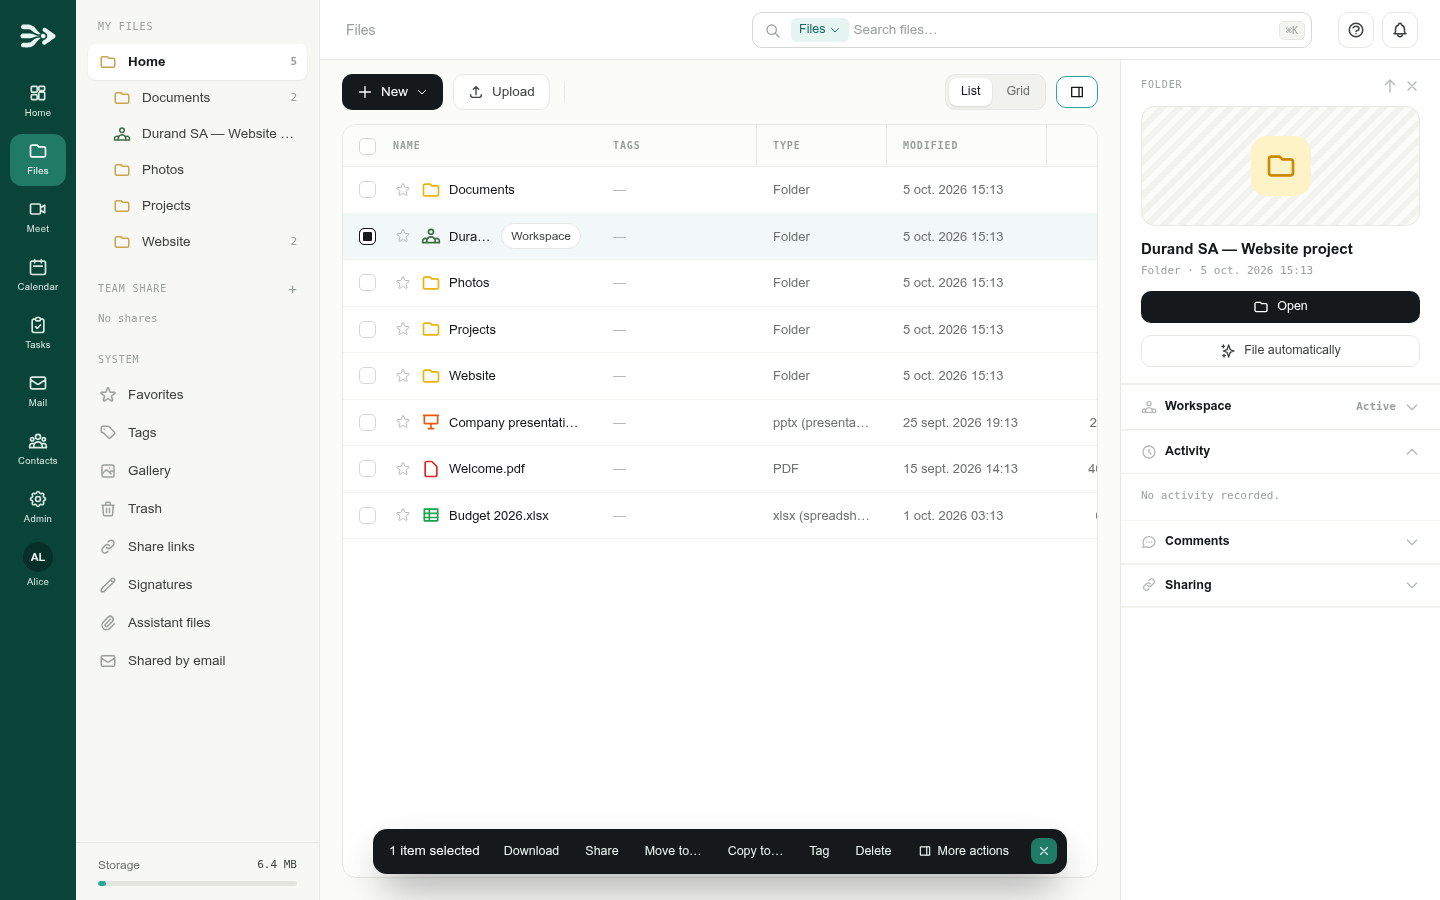Check the Budget 2026.xlsx row checkbox
This screenshot has height=900, width=1440.
[x=368, y=516]
